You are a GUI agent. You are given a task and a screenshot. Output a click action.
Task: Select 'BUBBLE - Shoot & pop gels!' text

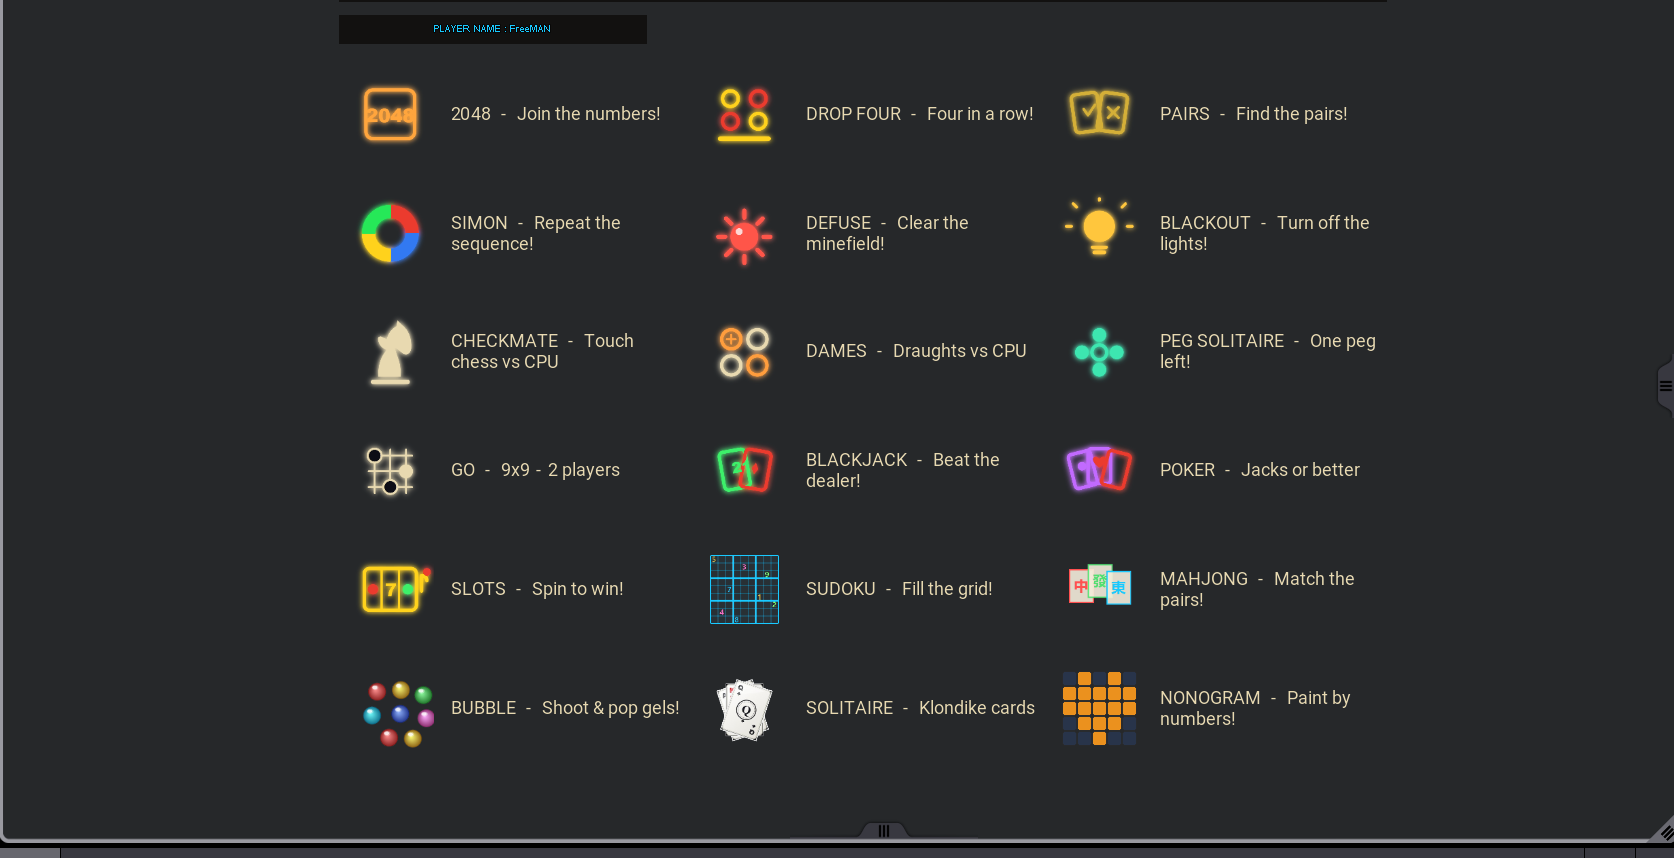pyautogui.click(x=565, y=708)
